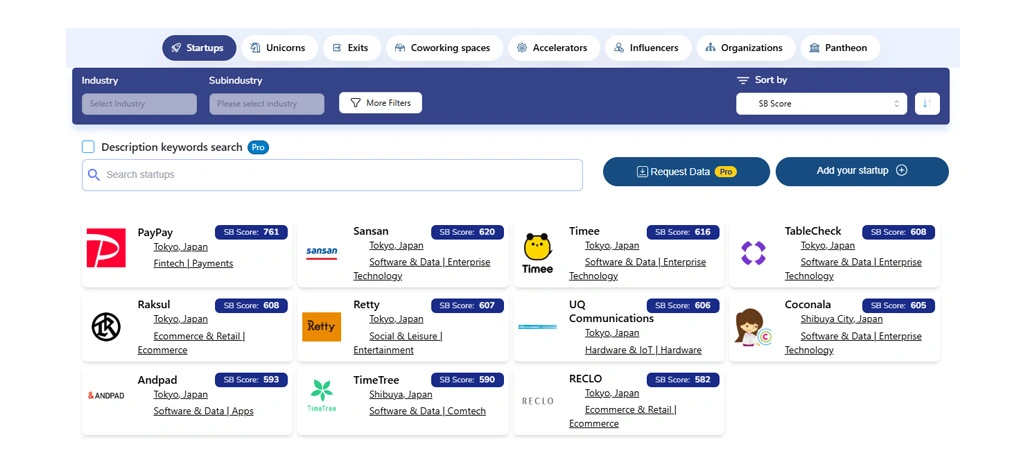
Task: Click the TimeTree green leaf logo
Action: pyautogui.click(x=321, y=395)
